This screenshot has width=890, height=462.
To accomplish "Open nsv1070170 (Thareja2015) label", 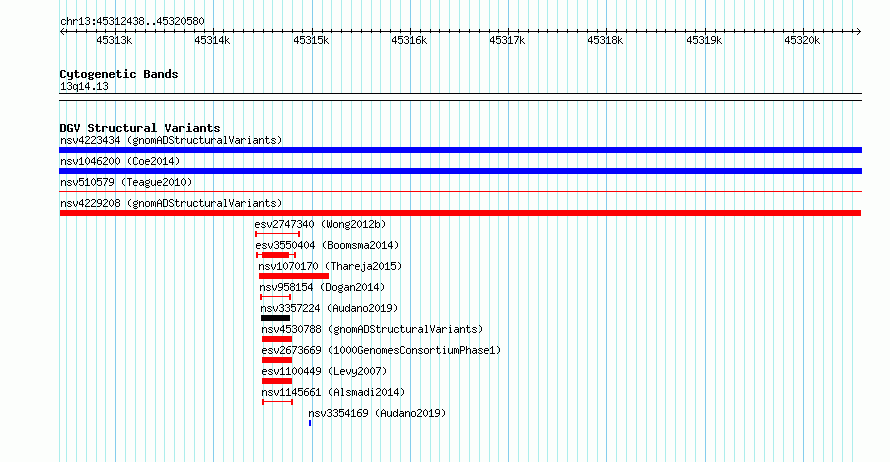I will [330, 266].
